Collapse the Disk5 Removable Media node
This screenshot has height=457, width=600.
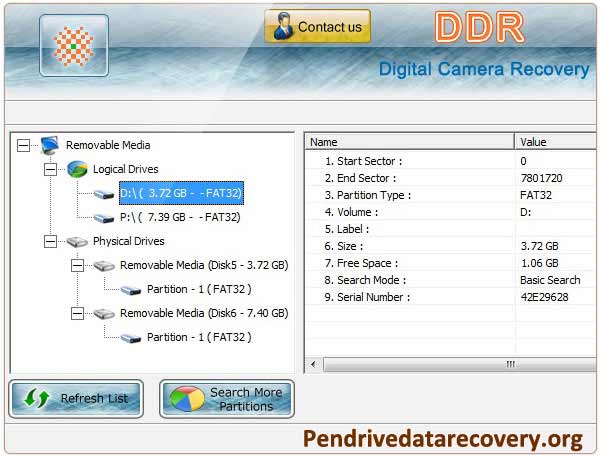77,265
